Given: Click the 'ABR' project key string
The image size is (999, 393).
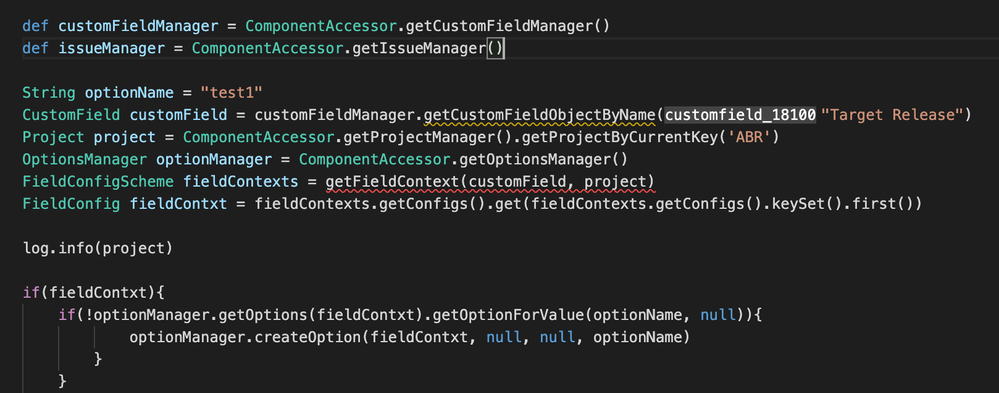Looking at the screenshot, I should tap(750, 138).
